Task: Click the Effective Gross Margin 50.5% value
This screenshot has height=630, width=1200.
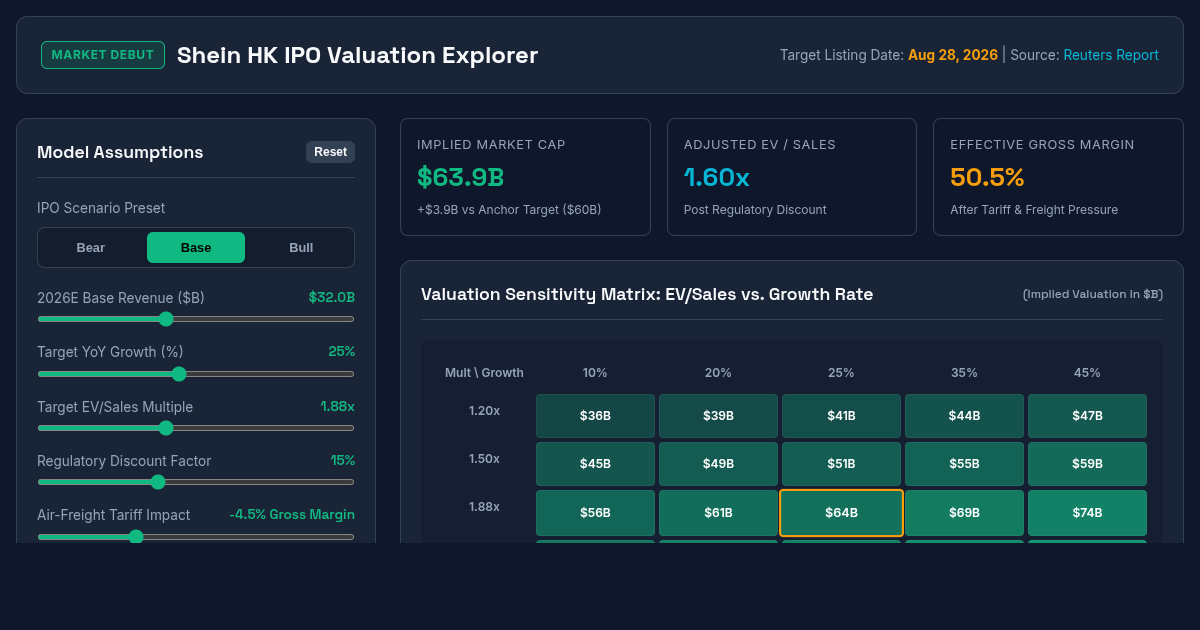Action: coord(987,178)
